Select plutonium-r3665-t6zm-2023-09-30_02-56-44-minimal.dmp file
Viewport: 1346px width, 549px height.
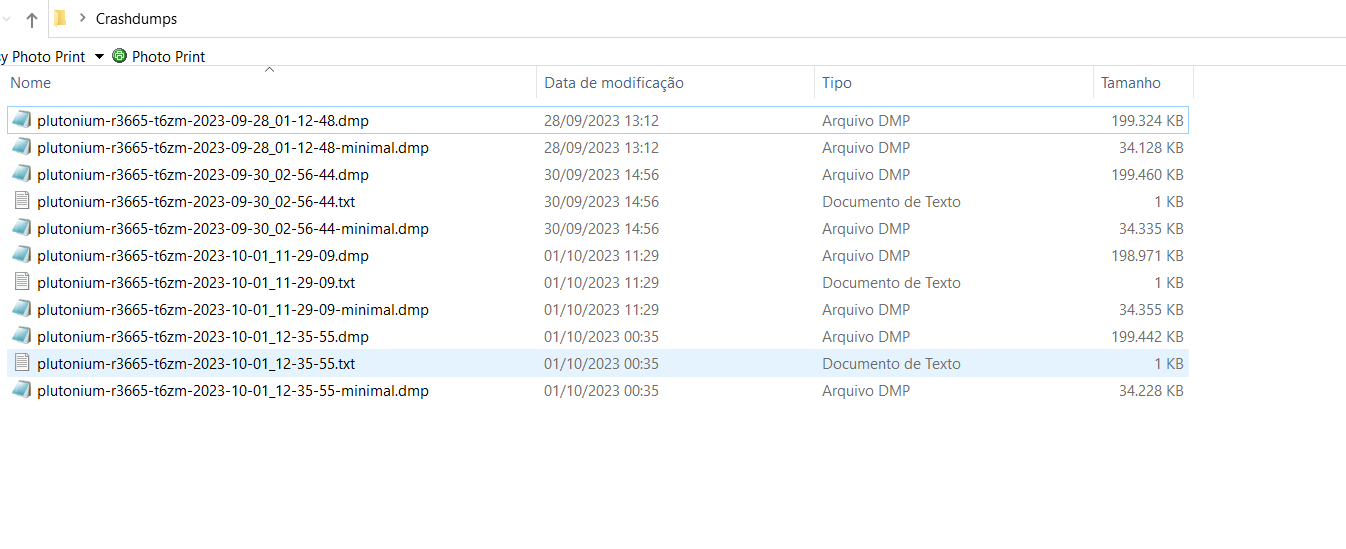point(232,228)
